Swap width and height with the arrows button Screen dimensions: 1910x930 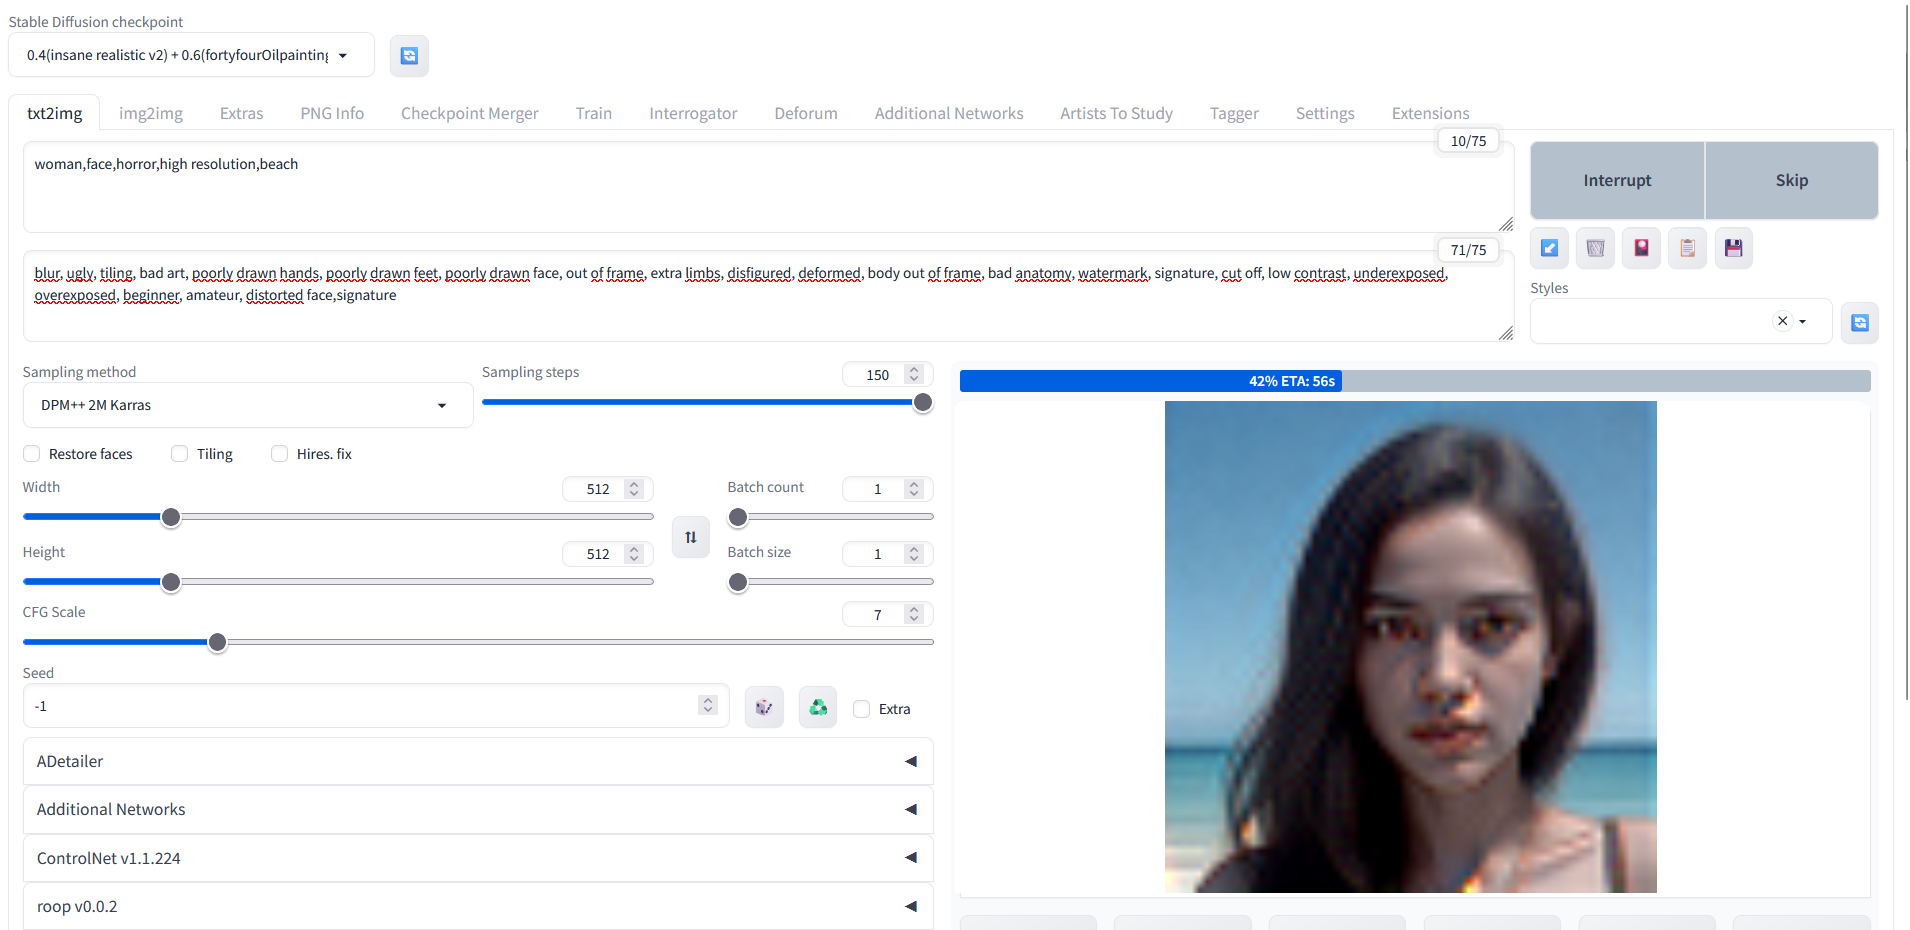point(690,537)
